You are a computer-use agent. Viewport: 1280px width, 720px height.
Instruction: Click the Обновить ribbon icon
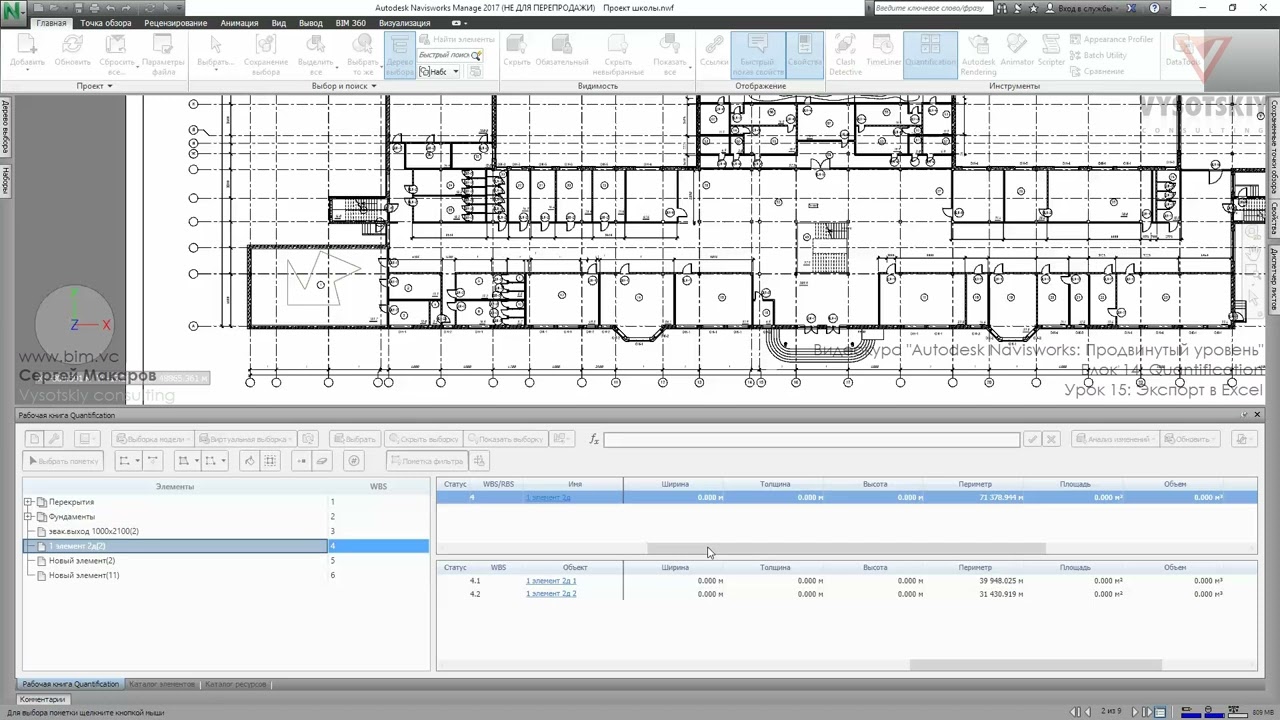tap(72, 53)
